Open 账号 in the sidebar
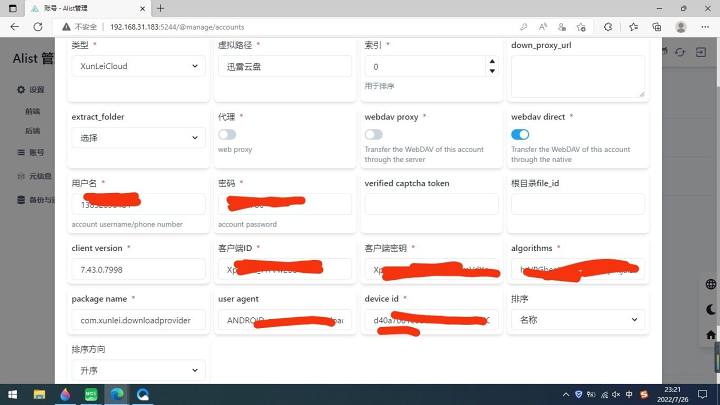 click(31, 152)
